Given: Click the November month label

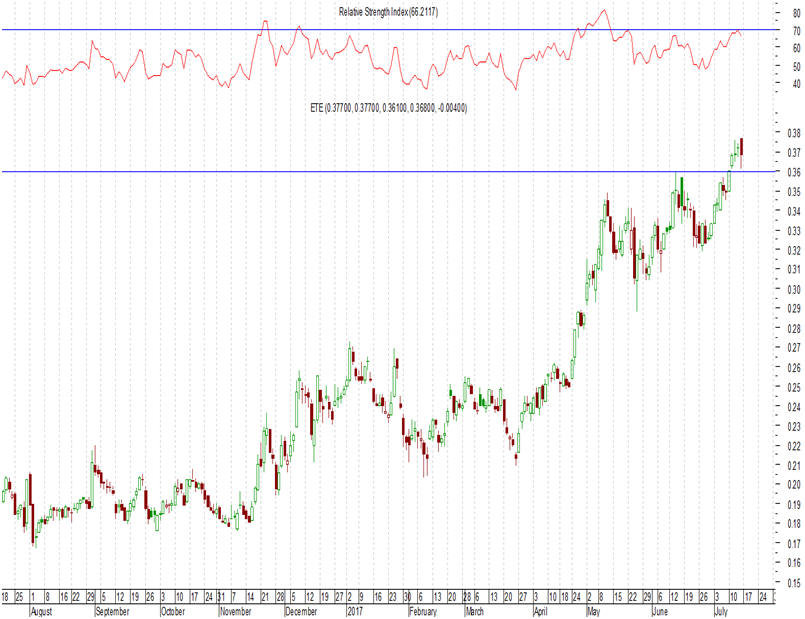Looking at the screenshot, I should point(235,611).
